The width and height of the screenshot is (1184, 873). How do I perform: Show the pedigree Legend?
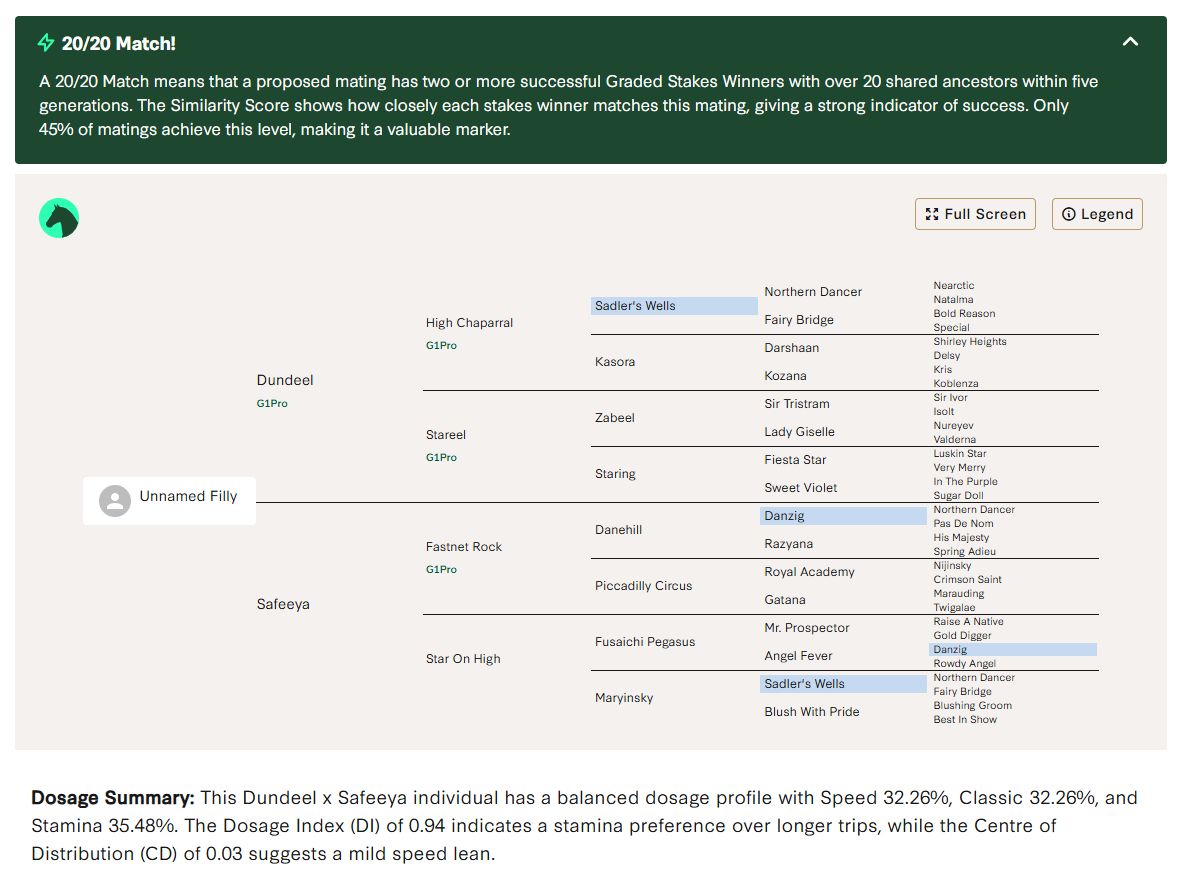[1097, 214]
